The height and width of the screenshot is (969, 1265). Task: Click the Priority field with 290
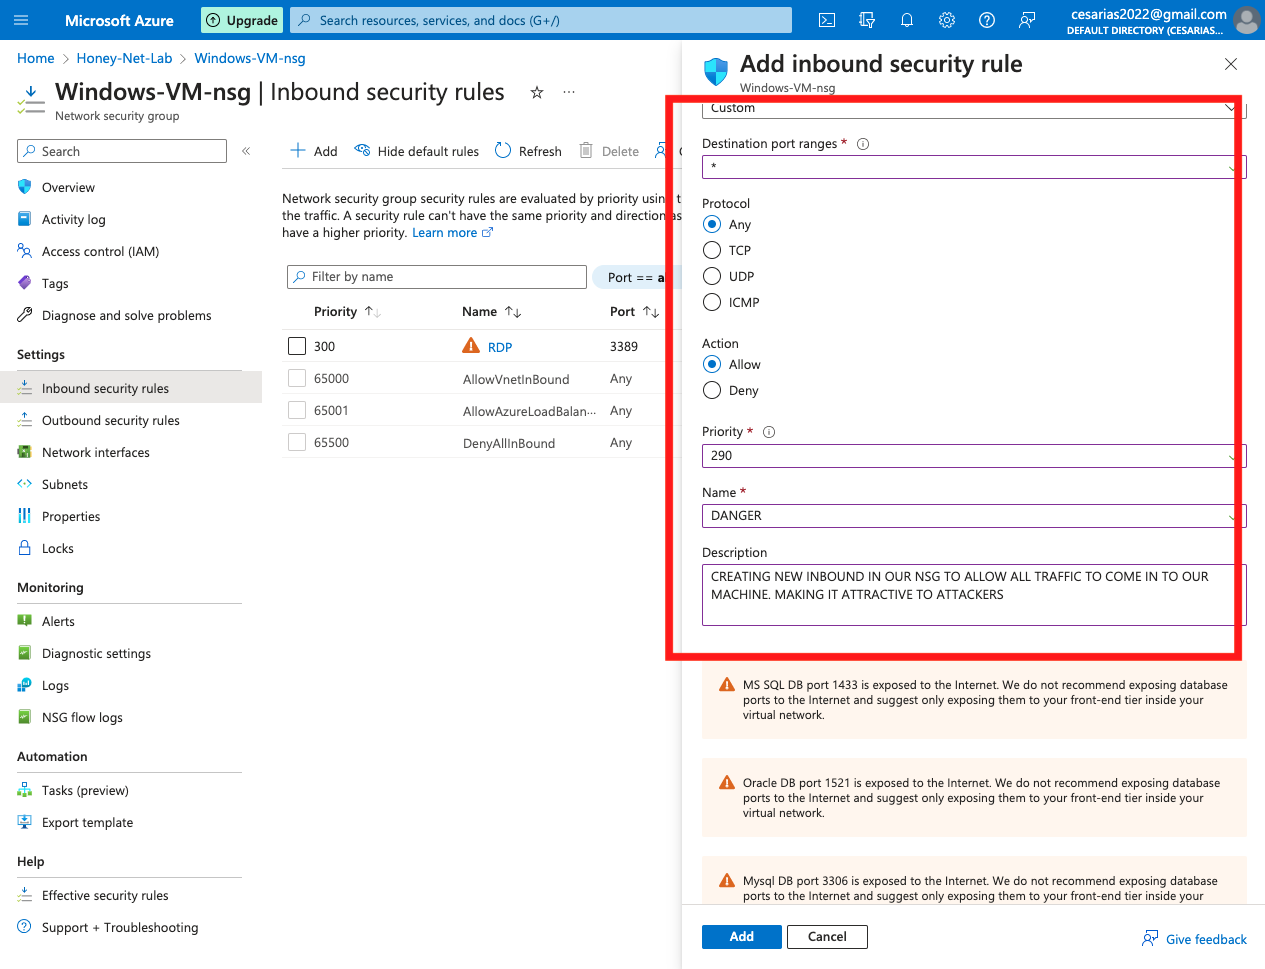[x=974, y=456]
